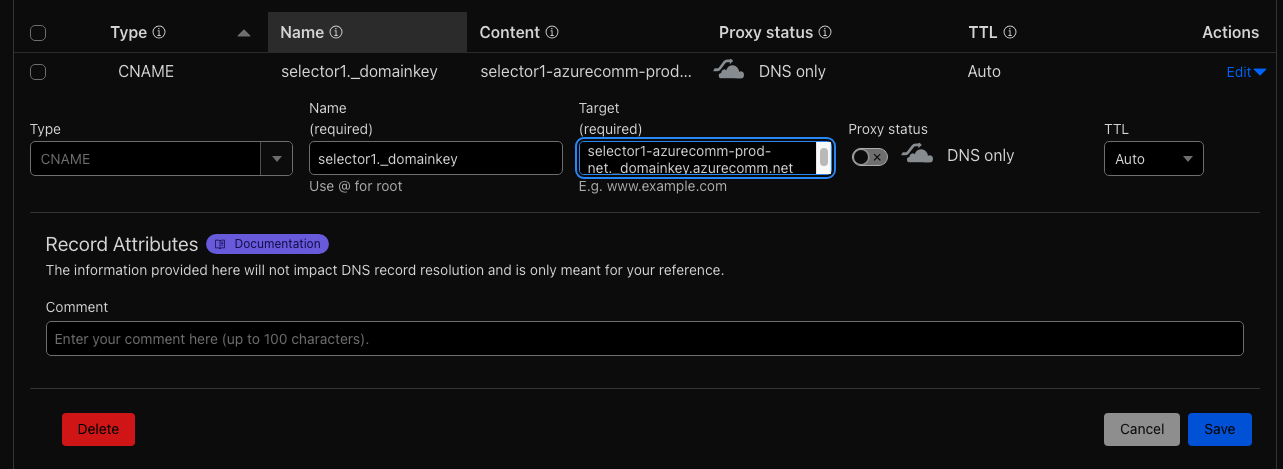Click the grey cloud icon in CNAME row
Viewport: 1283px width, 469px height.
pos(729,71)
